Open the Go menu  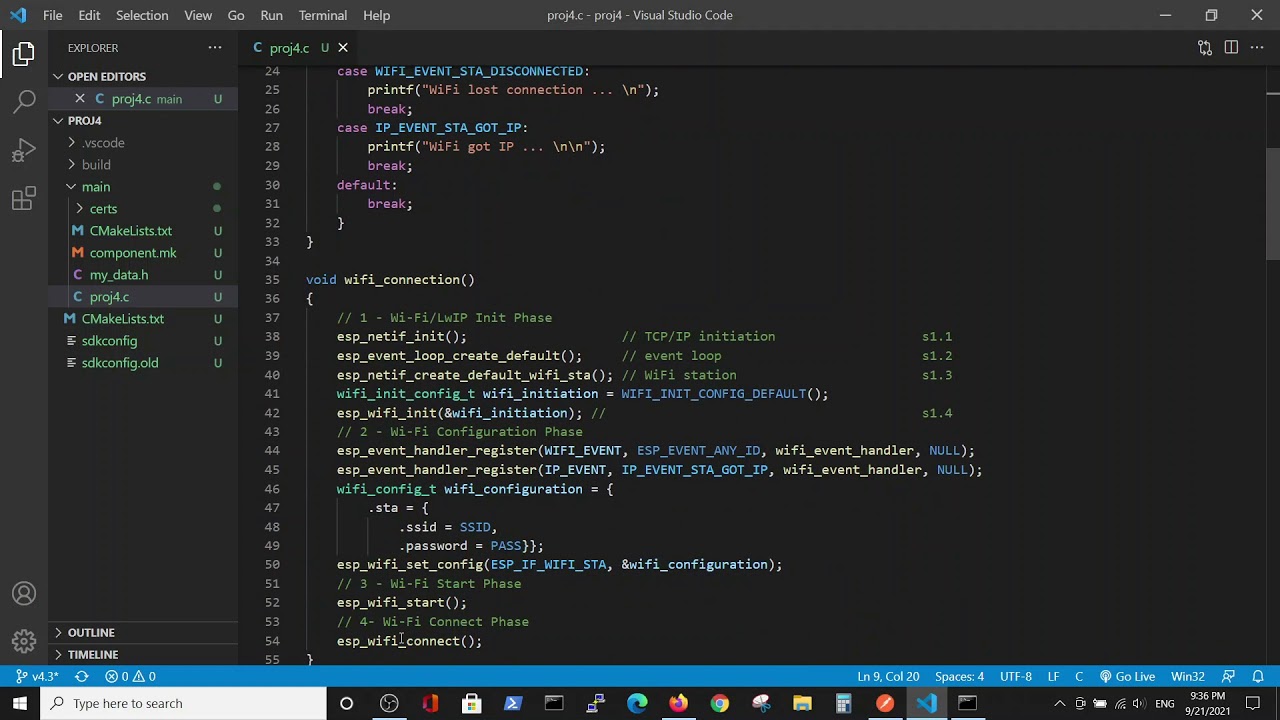coord(236,15)
